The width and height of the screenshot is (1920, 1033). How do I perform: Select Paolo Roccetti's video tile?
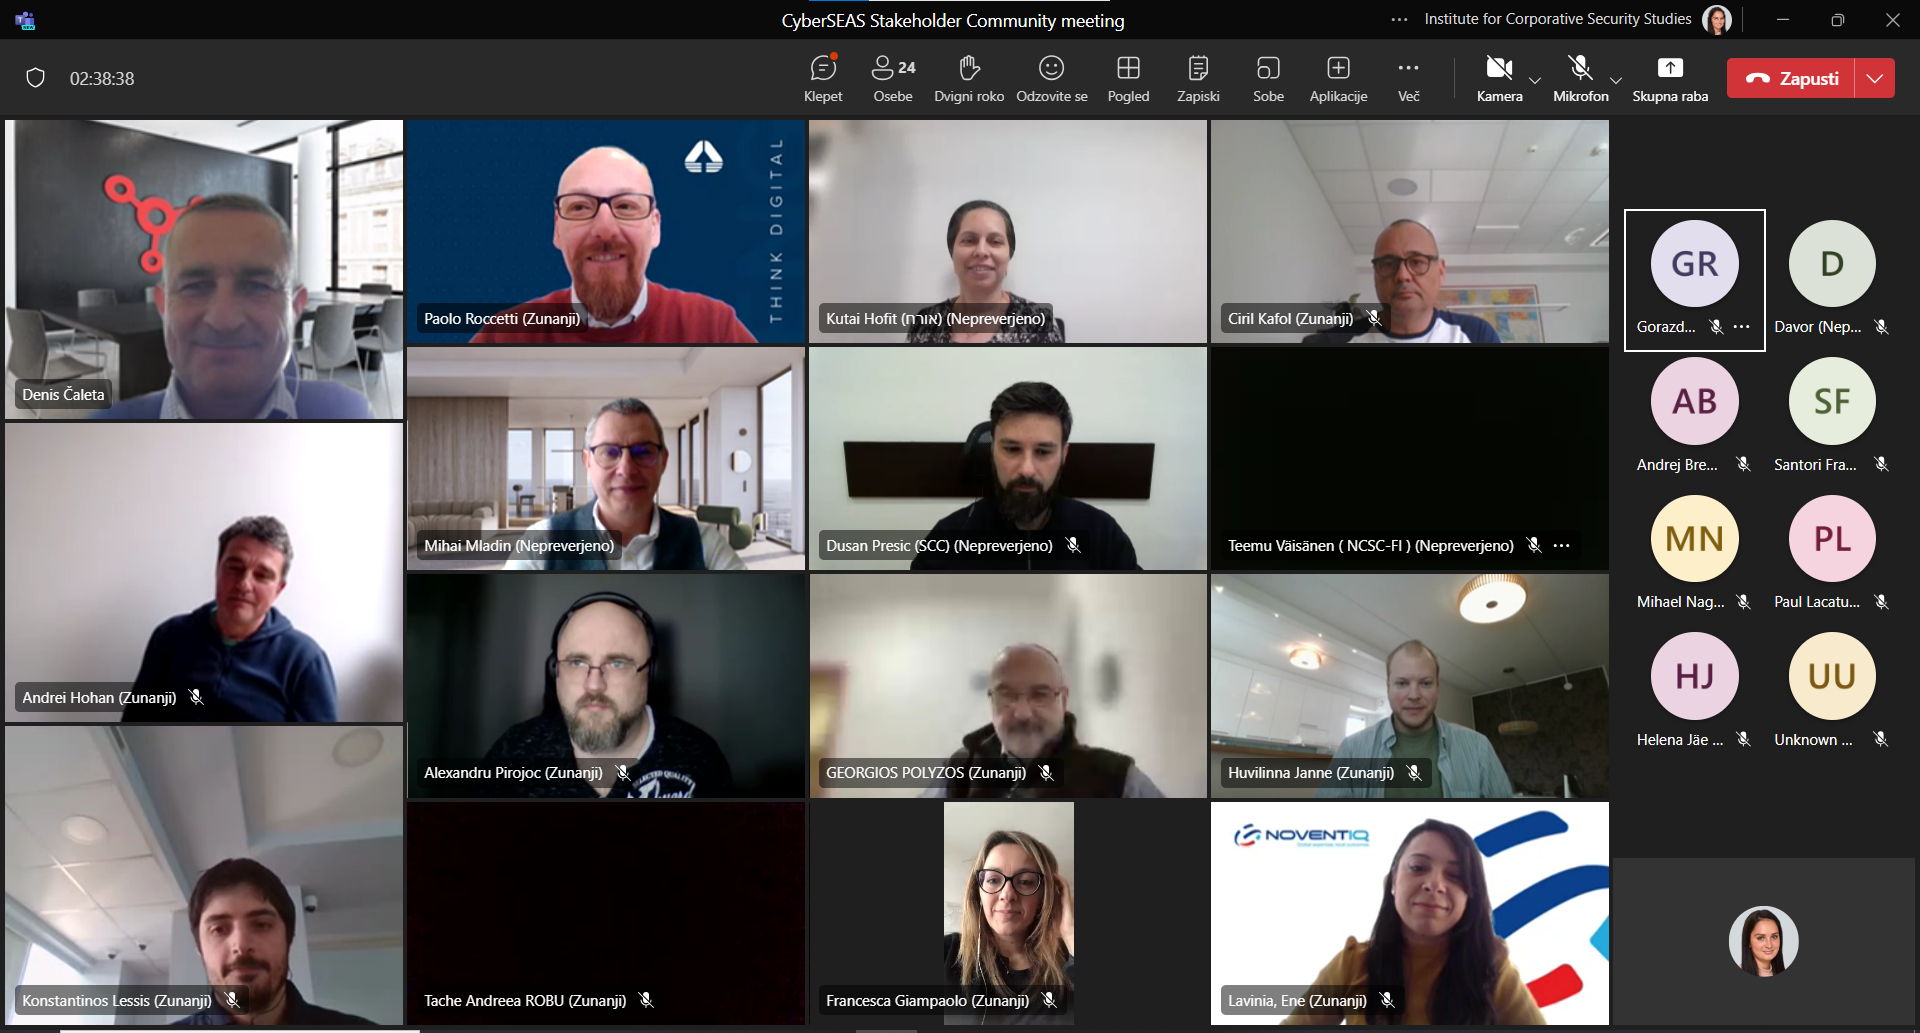606,231
